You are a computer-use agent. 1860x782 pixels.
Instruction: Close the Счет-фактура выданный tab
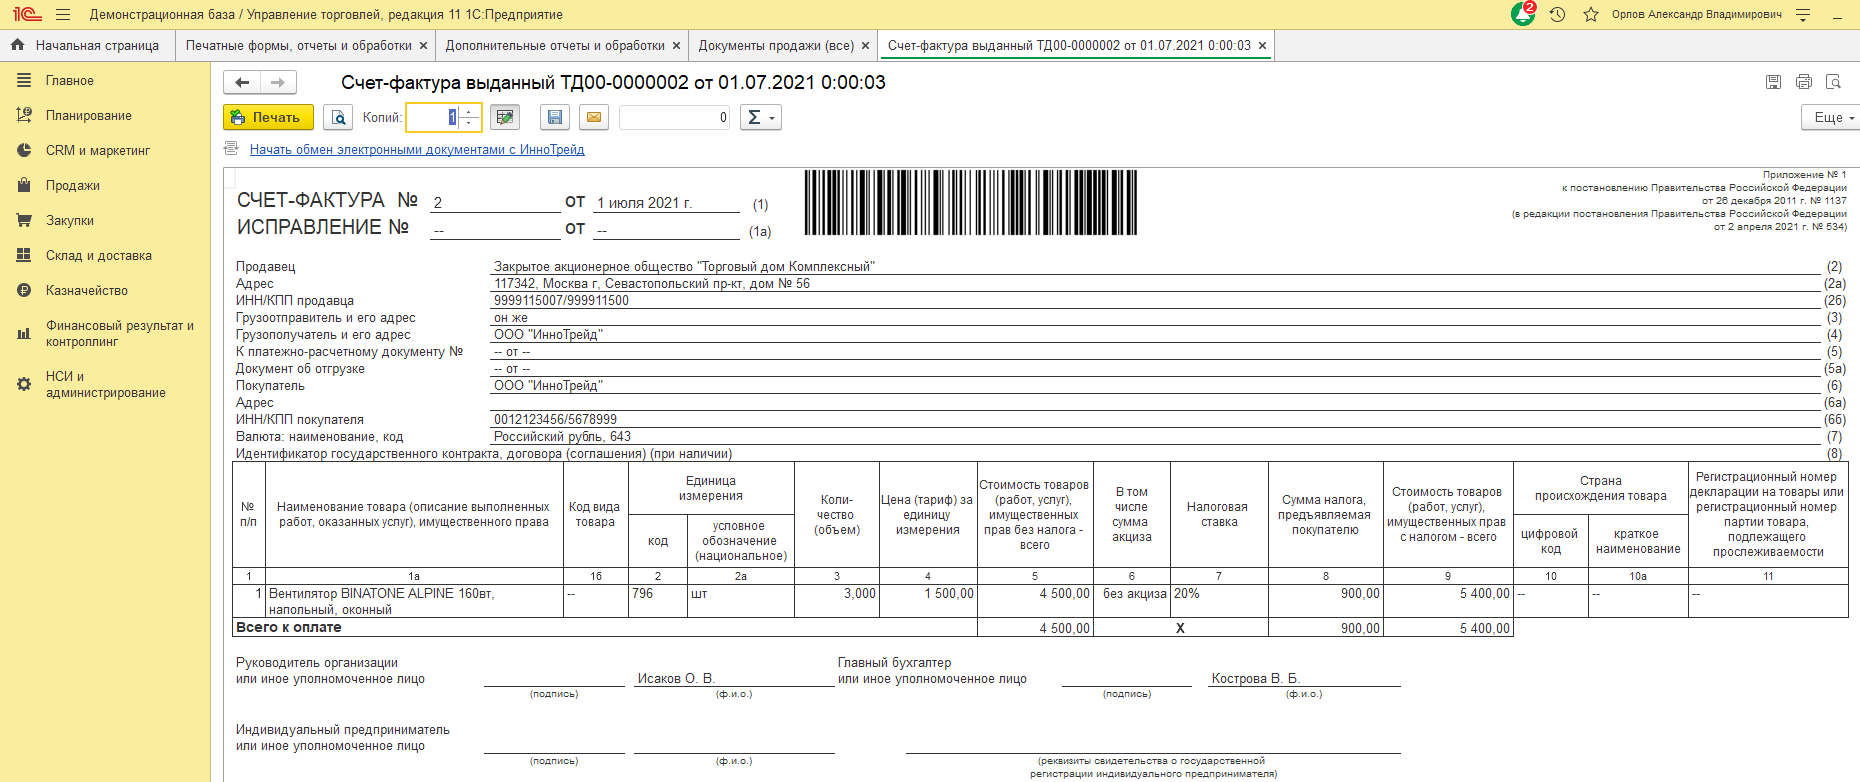(x=1262, y=46)
